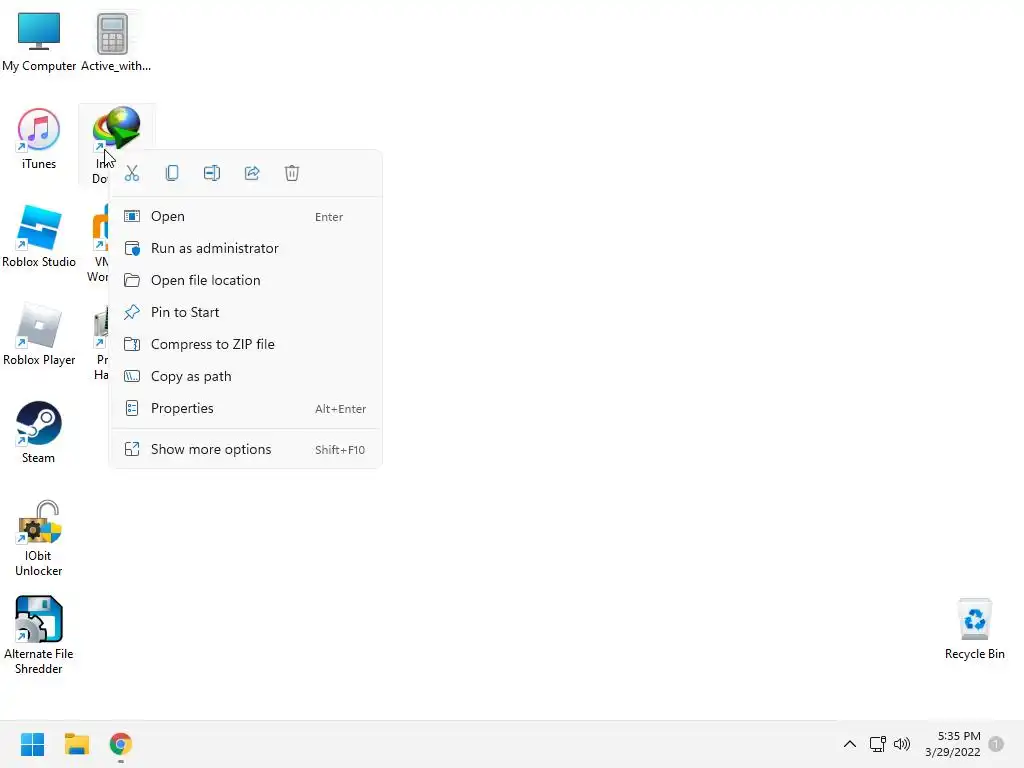This screenshot has width=1024, height=768.
Task: Select Open from the context menu
Action: 246,216
